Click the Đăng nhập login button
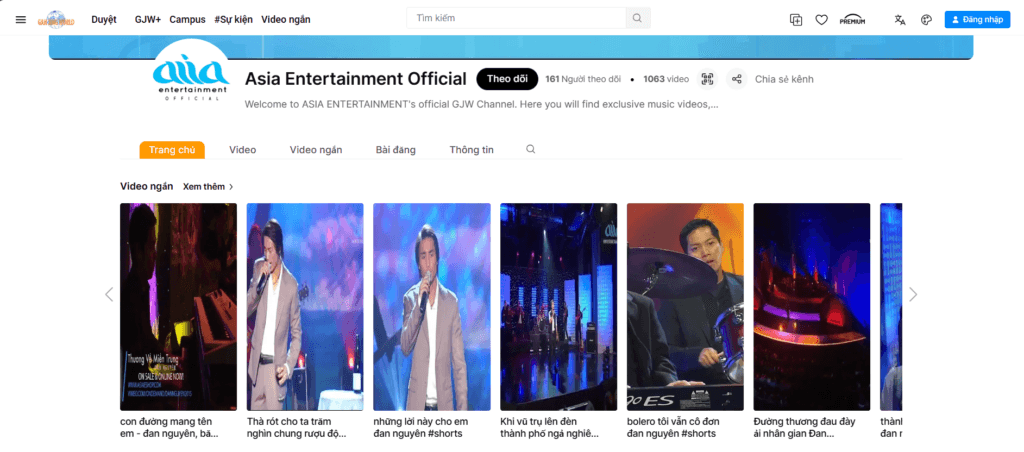1024x452 pixels. tap(978, 20)
